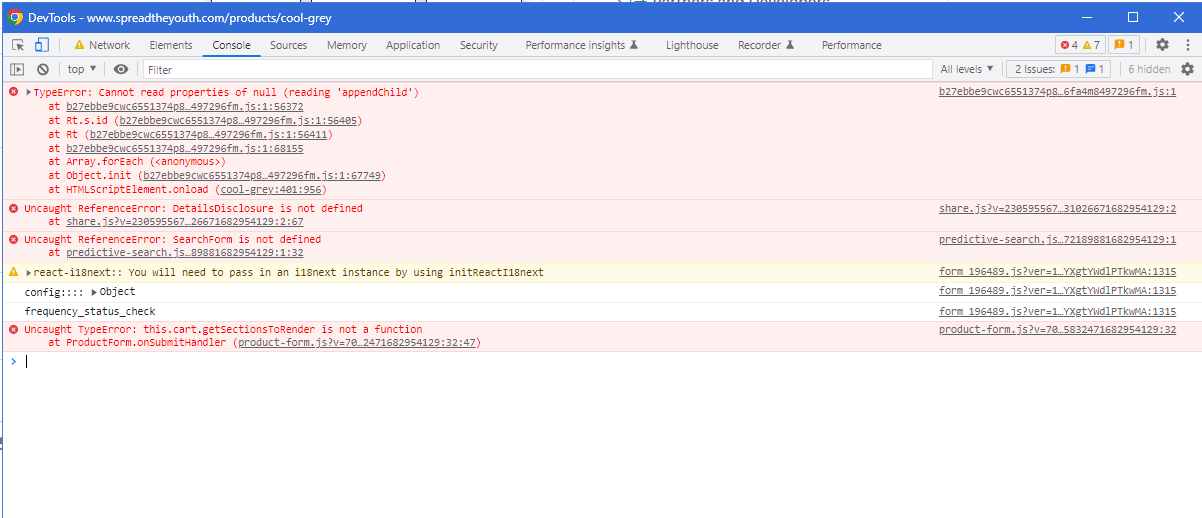Click the Chrome logo in the title bar

15,17
